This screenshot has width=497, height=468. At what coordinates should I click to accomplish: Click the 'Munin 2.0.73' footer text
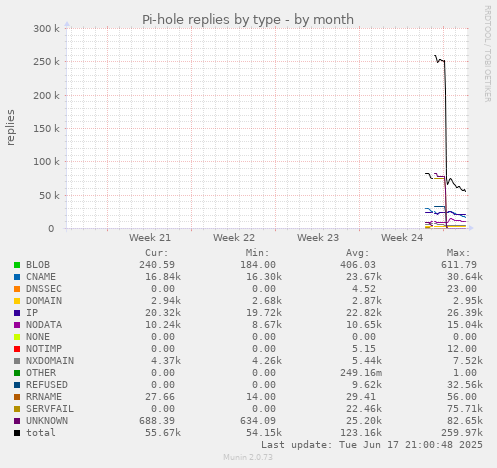[x=248, y=457]
